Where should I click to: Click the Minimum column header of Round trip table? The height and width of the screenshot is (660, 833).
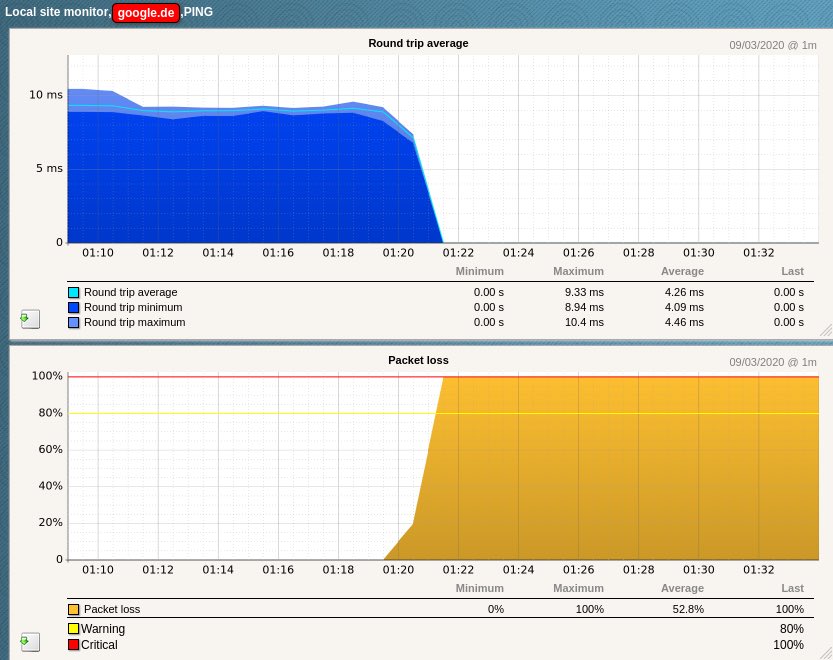pos(479,271)
